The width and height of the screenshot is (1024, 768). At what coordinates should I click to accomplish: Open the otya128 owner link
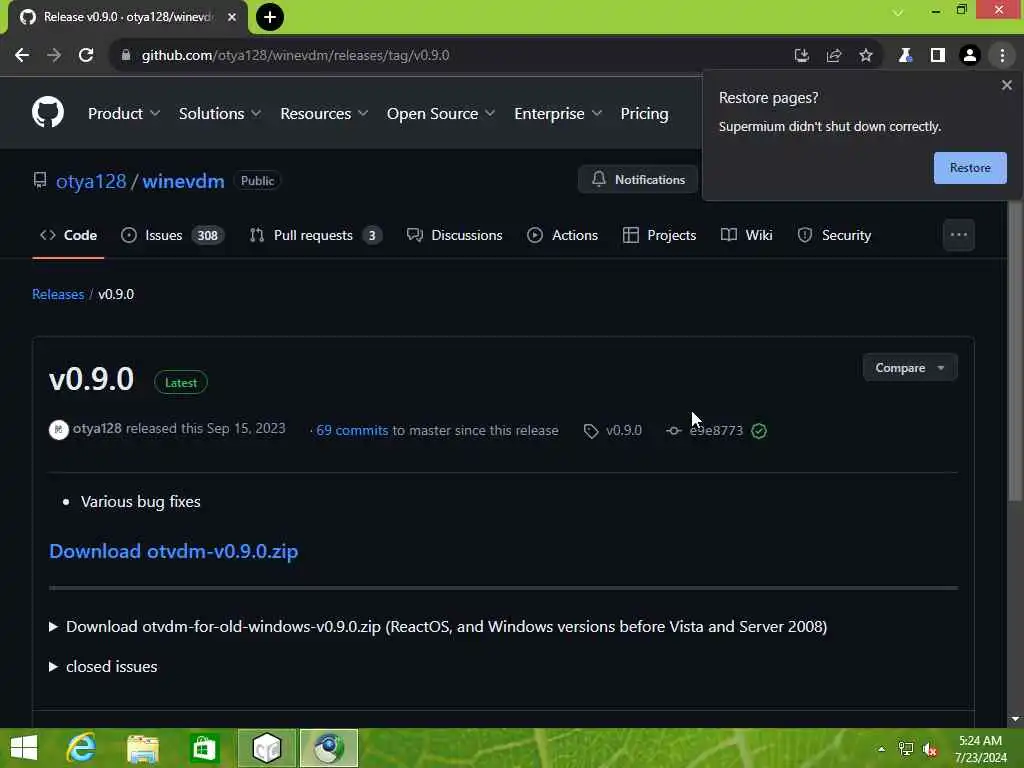(91, 181)
